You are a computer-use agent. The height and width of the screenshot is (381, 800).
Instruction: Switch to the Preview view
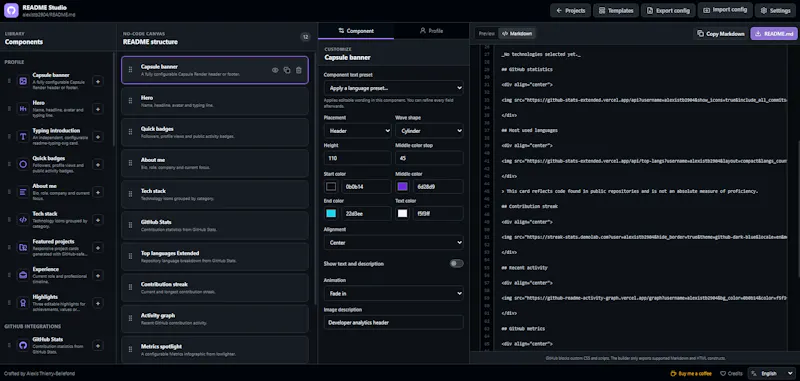click(486, 34)
